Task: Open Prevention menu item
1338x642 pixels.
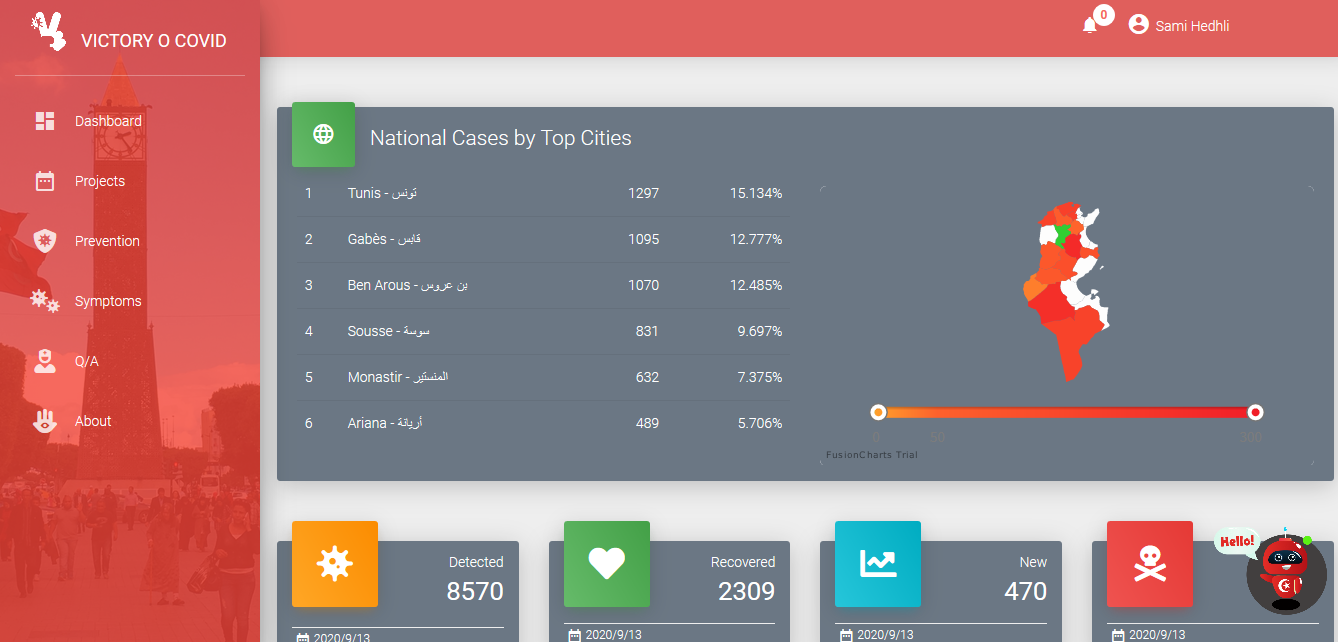Action: [x=130, y=241]
